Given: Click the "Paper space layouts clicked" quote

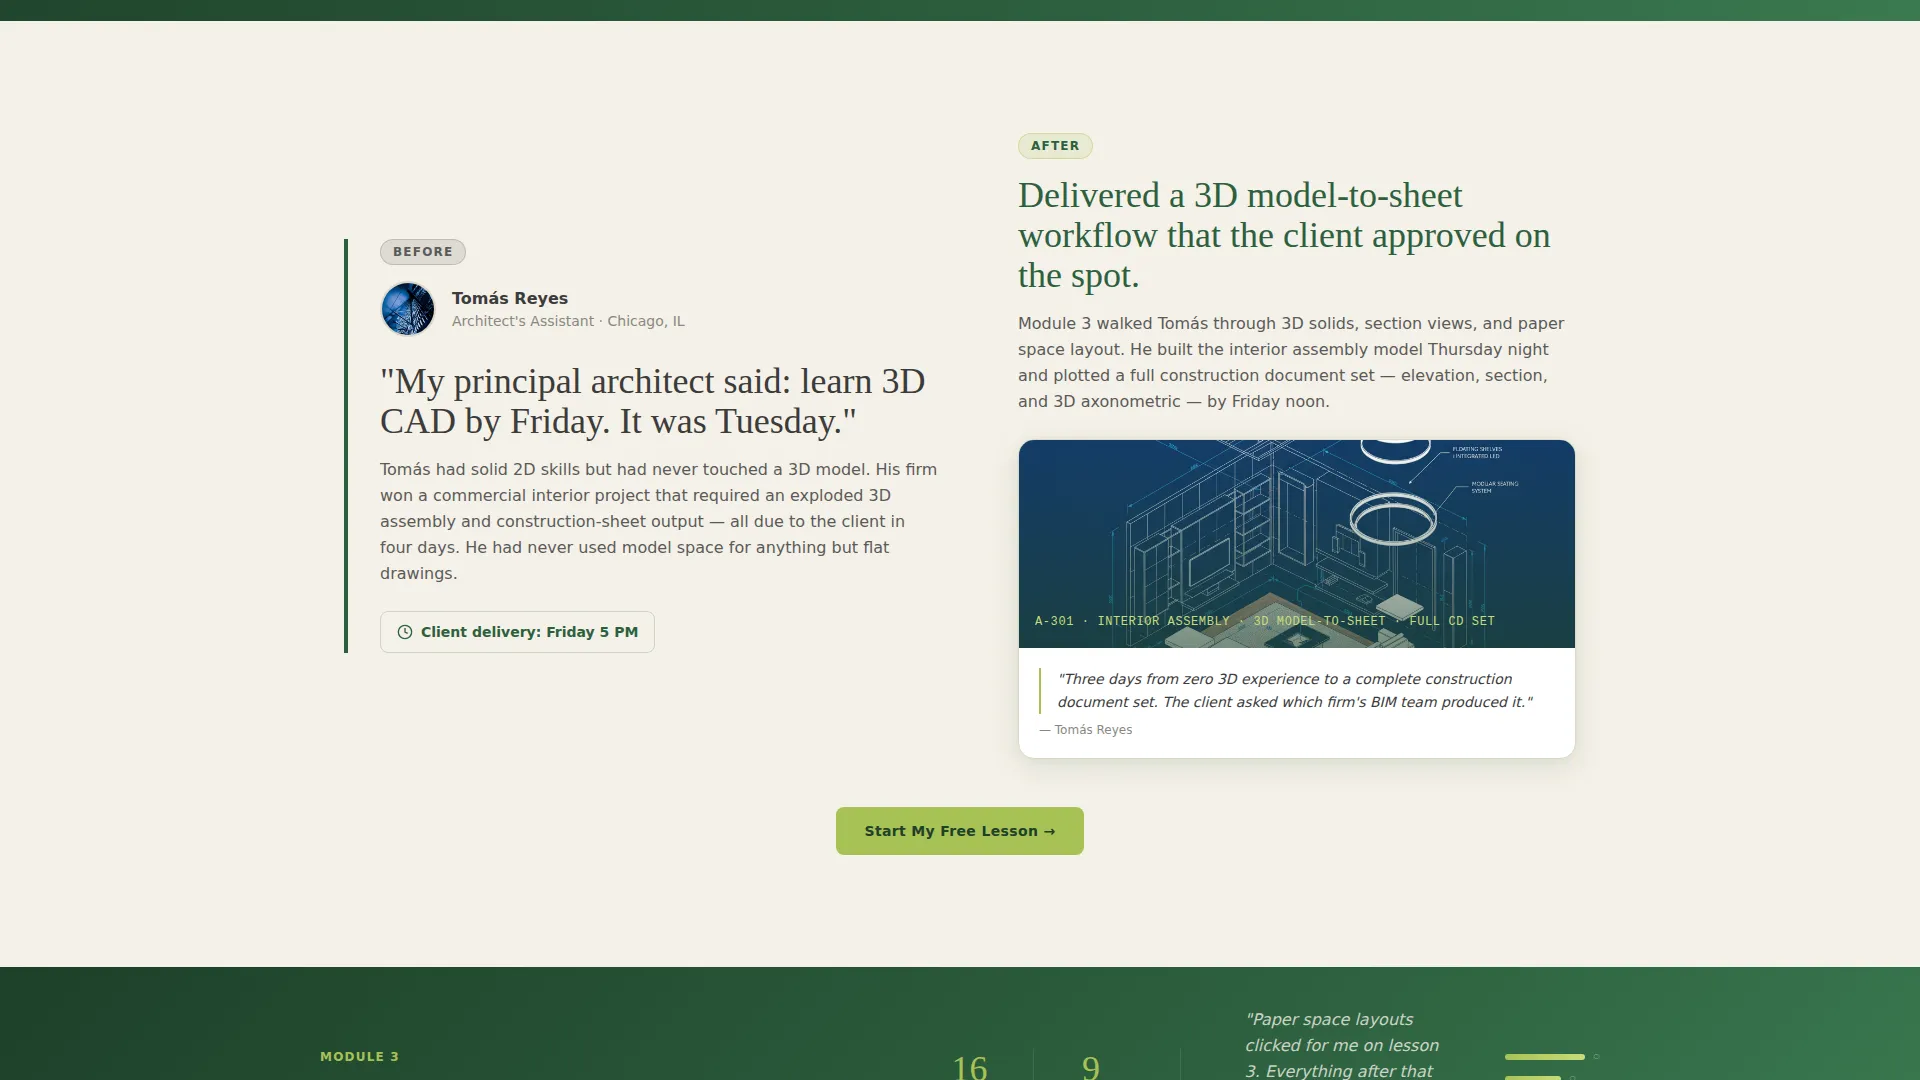Looking at the screenshot, I should click(1342, 1045).
